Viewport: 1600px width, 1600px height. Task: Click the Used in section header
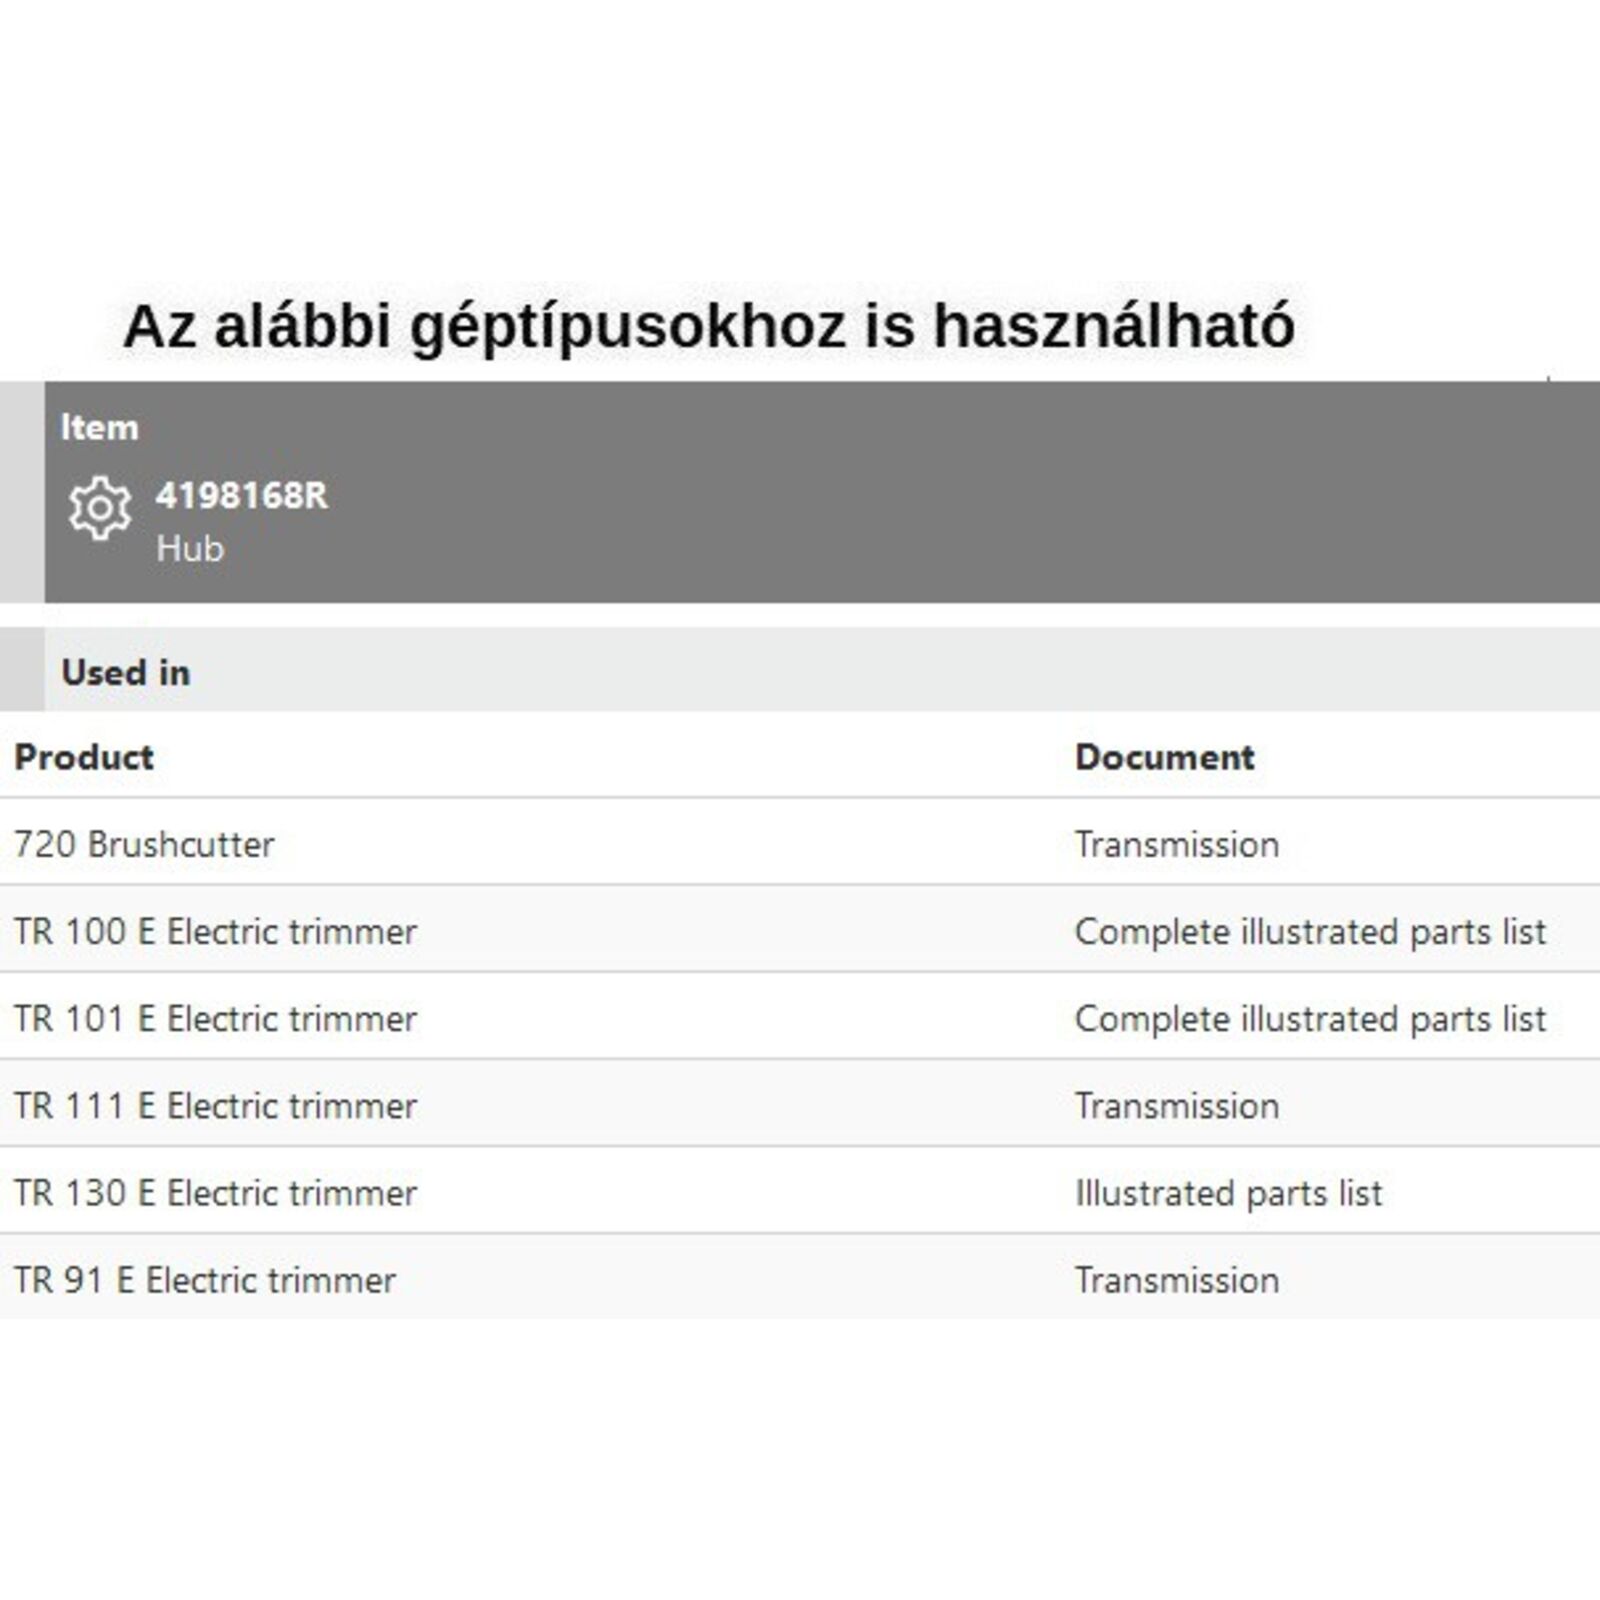125,672
